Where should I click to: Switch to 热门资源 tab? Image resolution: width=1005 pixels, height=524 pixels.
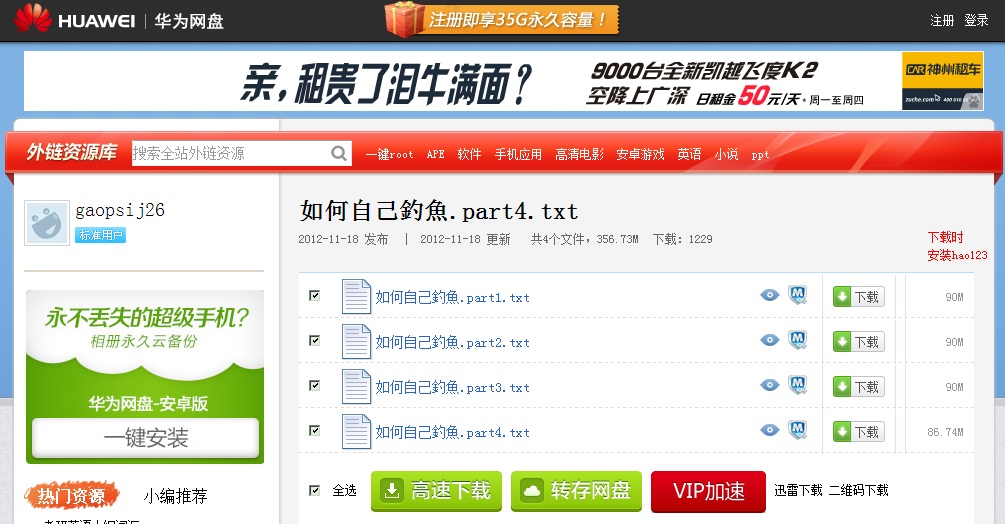click(x=71, y=496)
